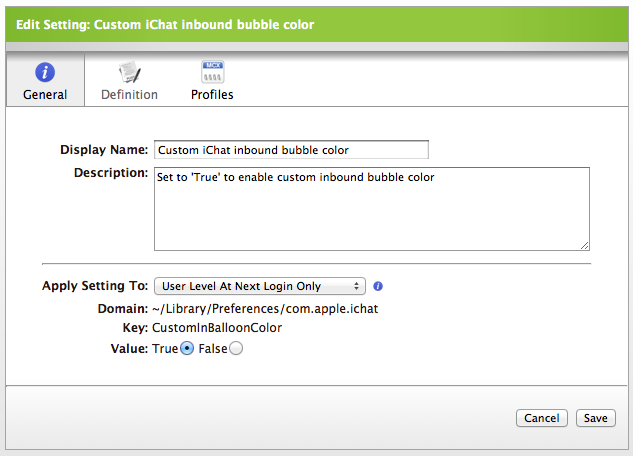The image size is (633, 456).
Task: Click the up-down arrows on the Apply Setting To dropdown
Action: (x=356, y=286)
